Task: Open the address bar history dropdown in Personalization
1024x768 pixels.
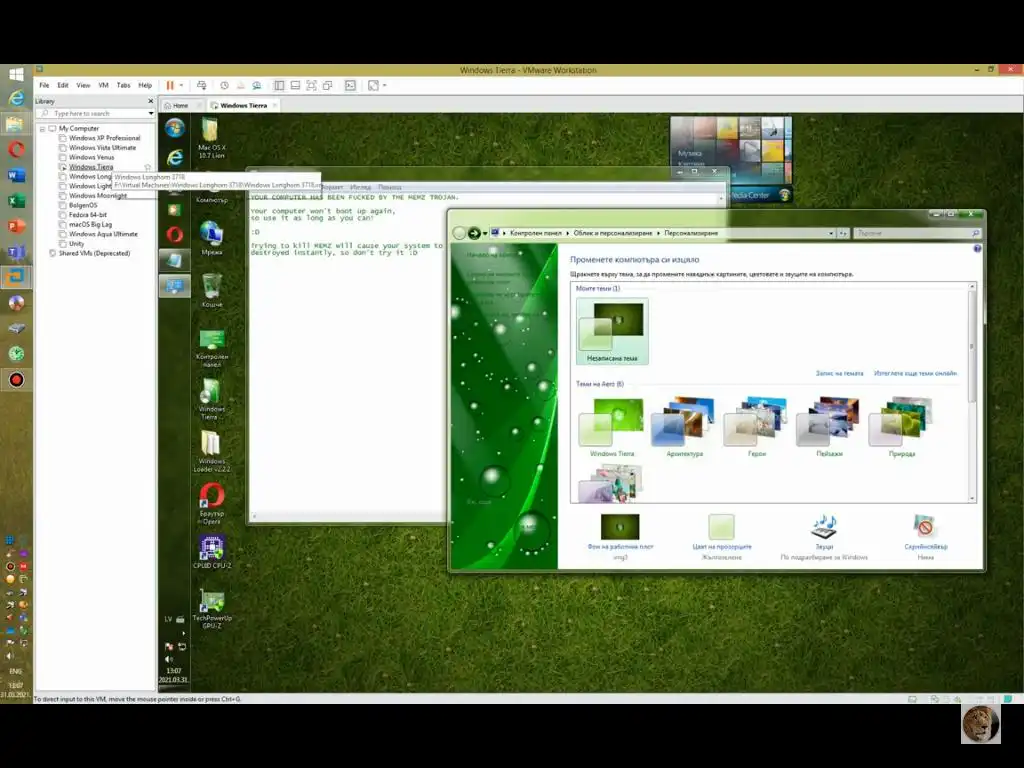Action: tap(831, 233)
